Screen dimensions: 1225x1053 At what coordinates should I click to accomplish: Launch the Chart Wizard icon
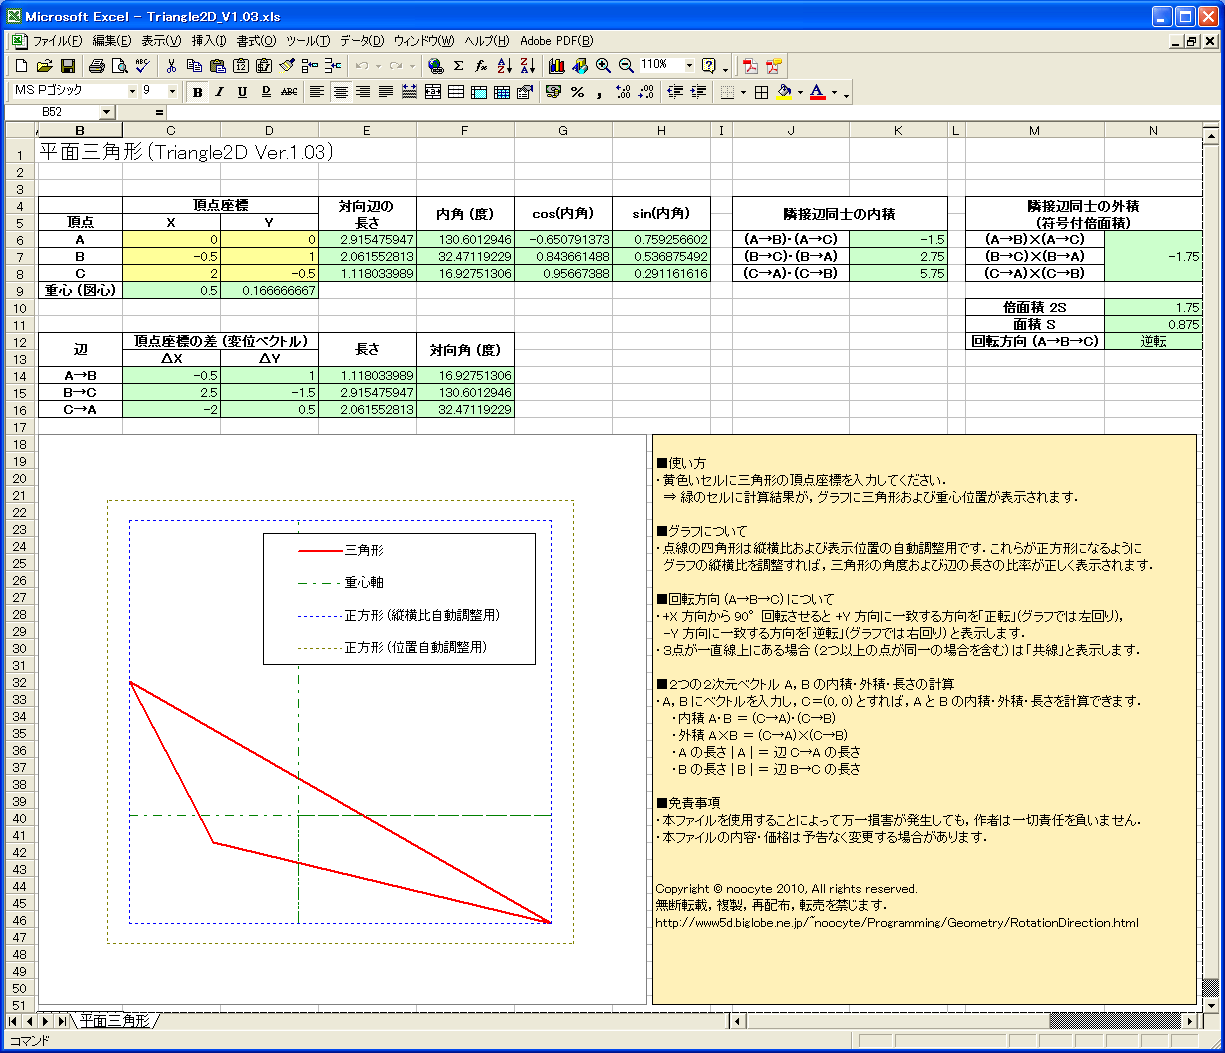pyautogui.click(x=556, y=66)
